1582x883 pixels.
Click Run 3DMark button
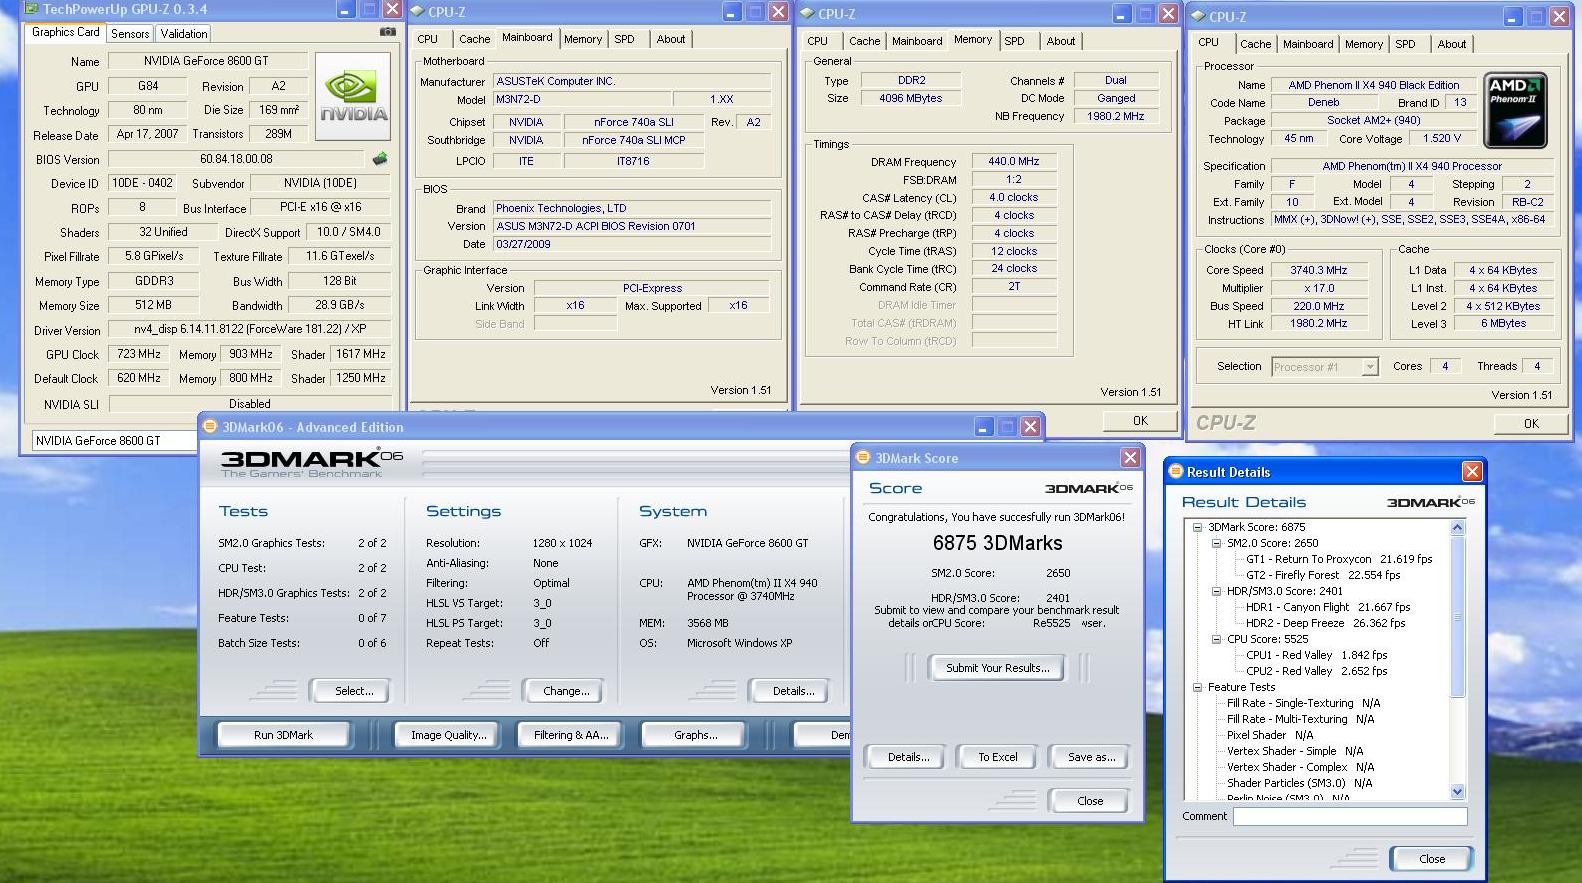(283, 735)
